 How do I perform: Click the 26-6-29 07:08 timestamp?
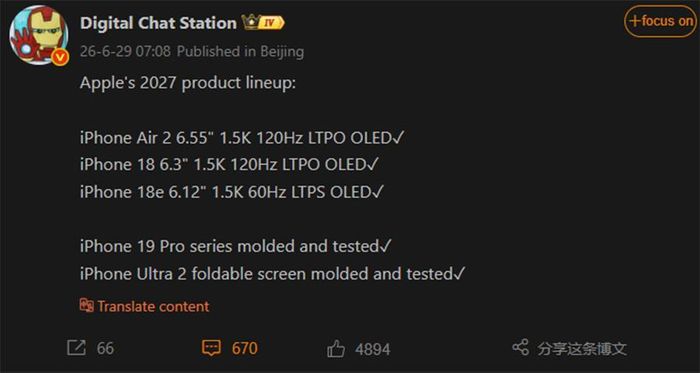click(125, 51)
